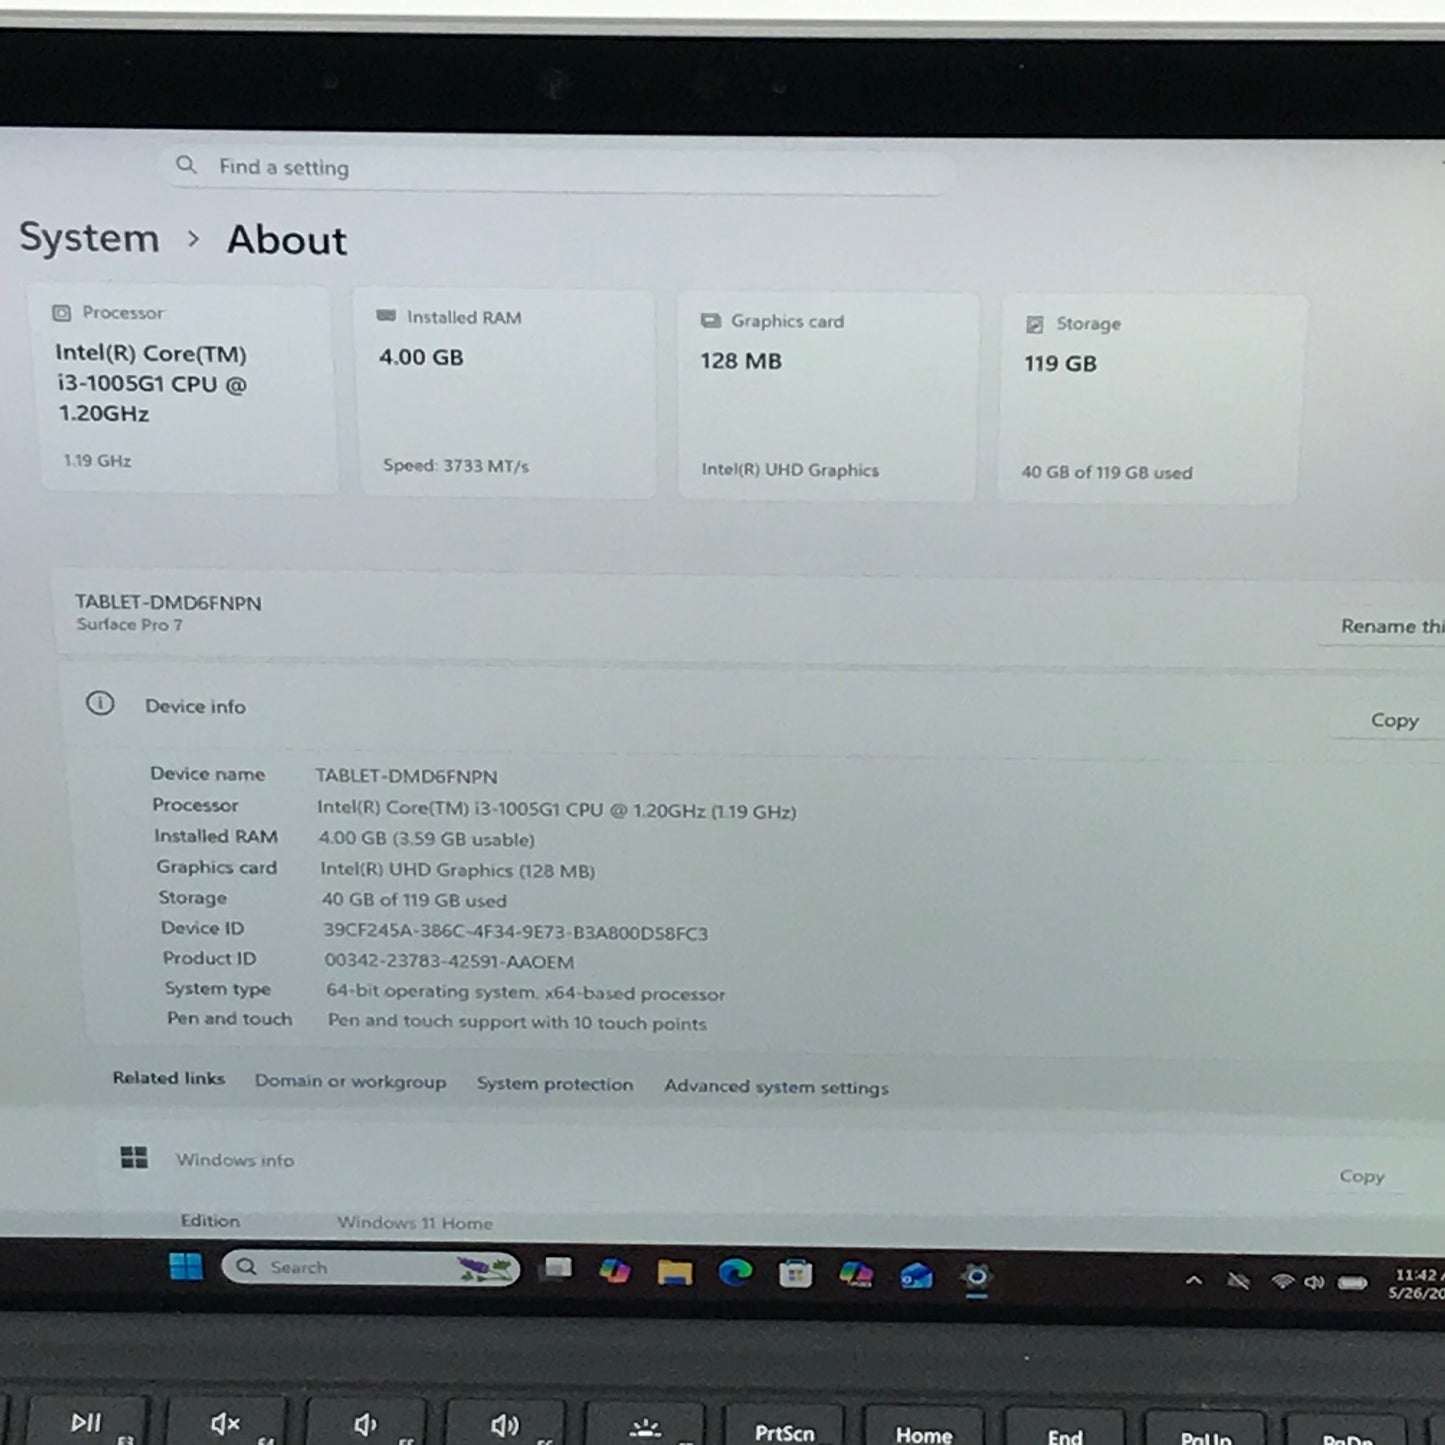Click the Windows logo beside Windows info
Screen dimensions: 1445x1445
[134, 1158]
